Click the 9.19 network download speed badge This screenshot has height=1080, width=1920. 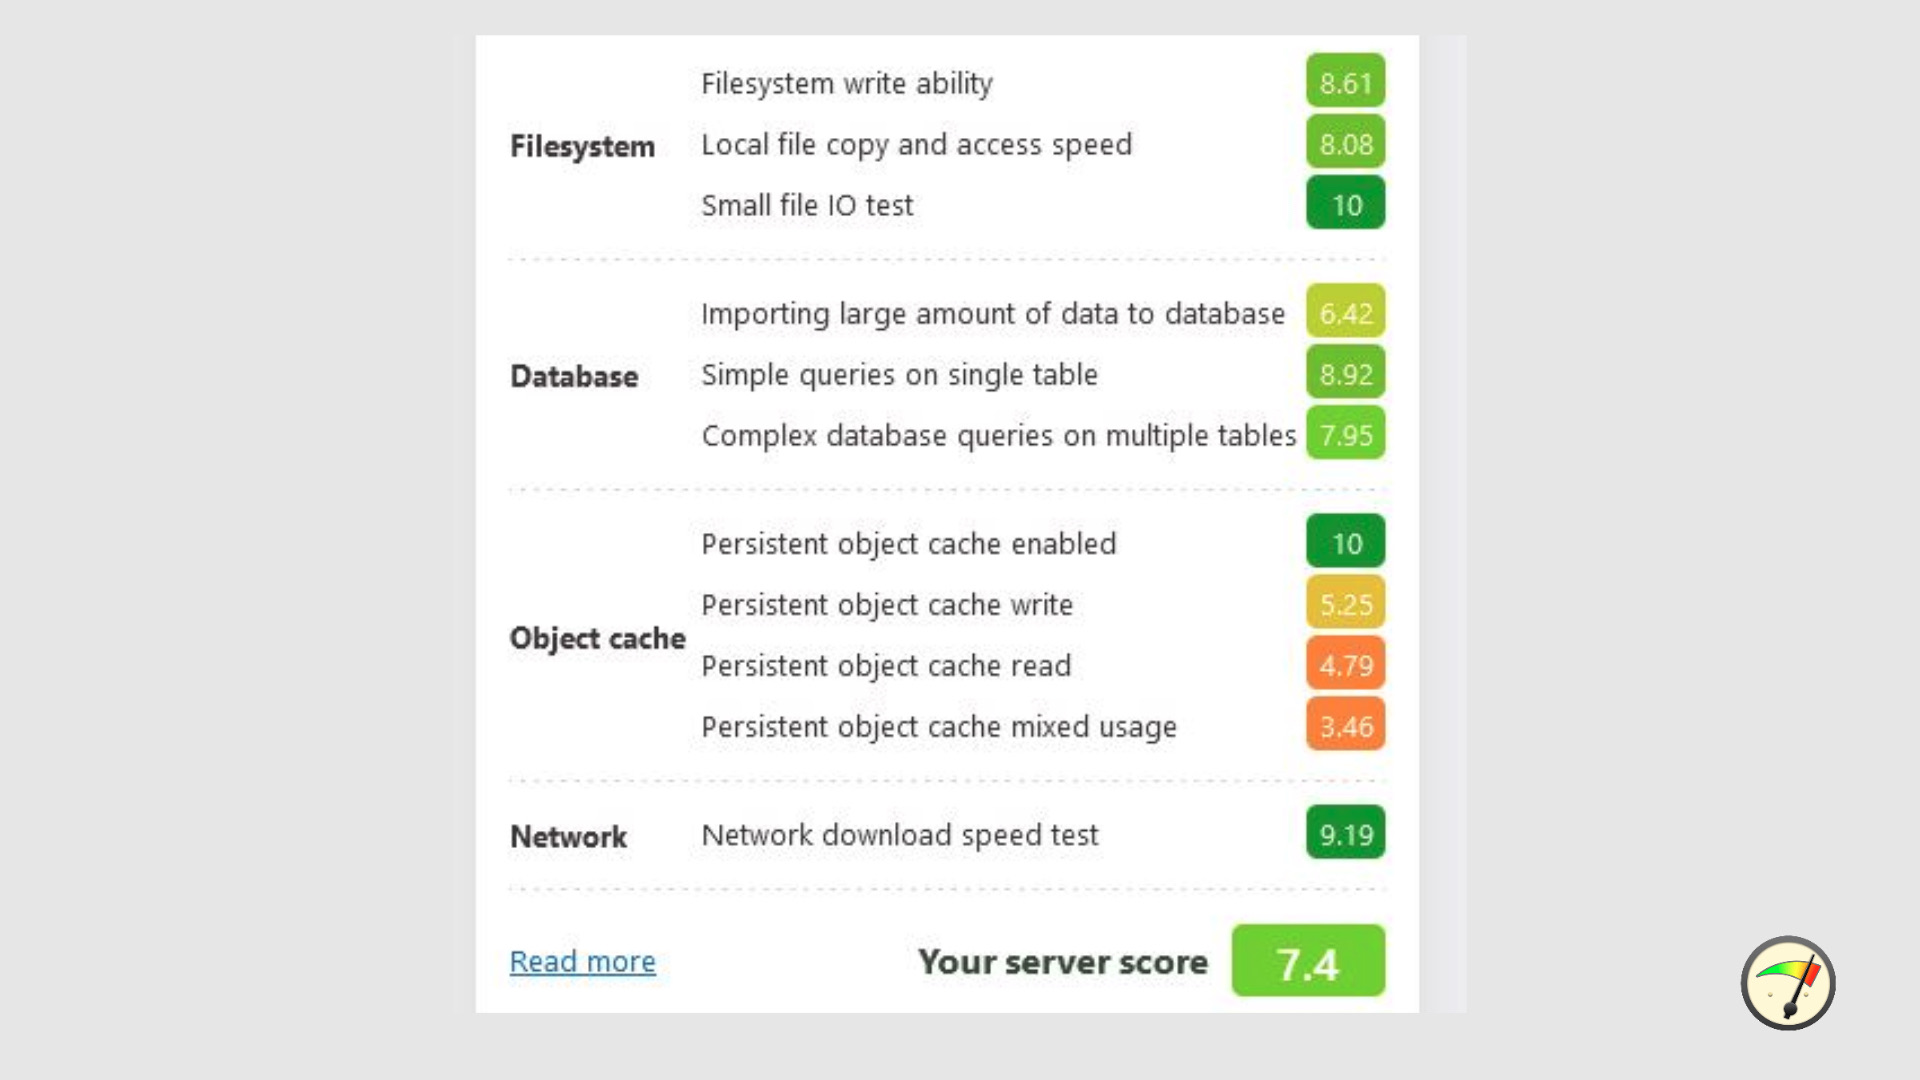pyautogui.click(x=1345, y=833)
